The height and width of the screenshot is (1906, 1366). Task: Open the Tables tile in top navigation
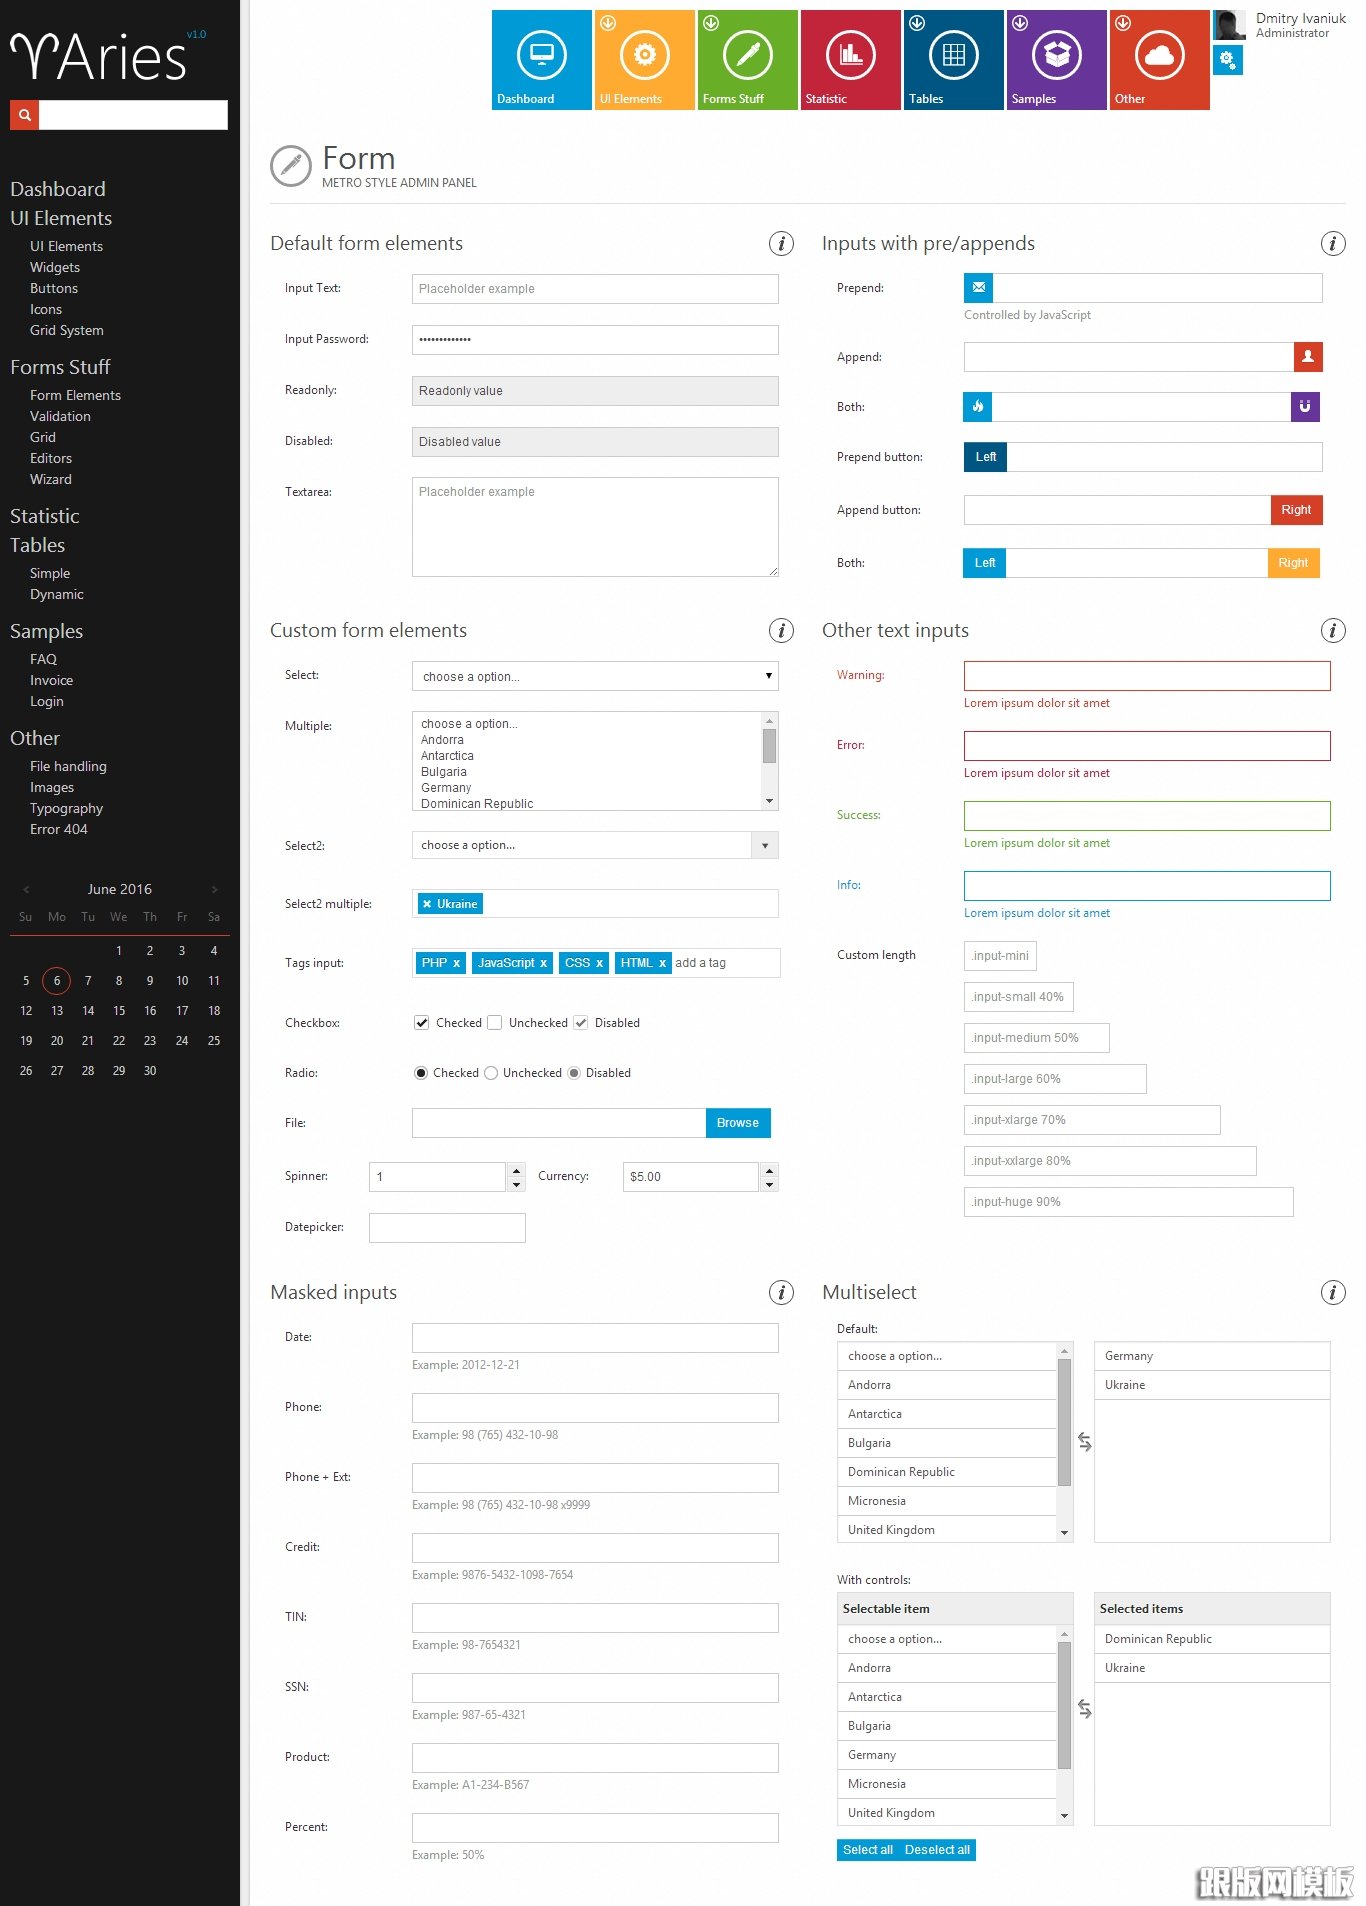(953, 59)
